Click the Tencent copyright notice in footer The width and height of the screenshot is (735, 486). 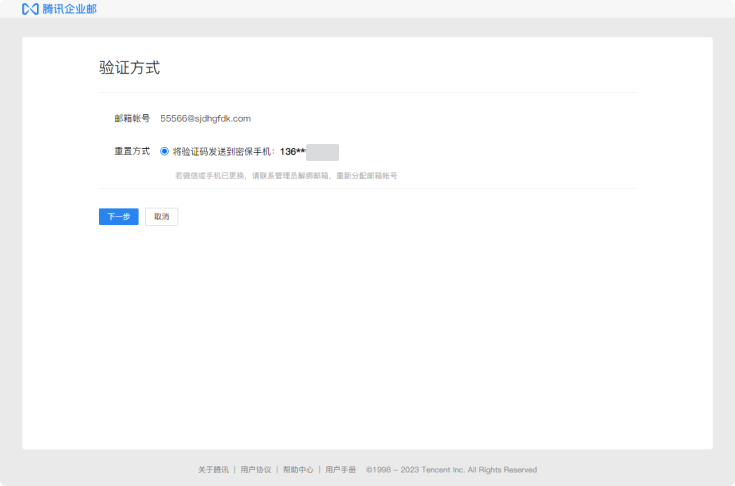(451, 469)
